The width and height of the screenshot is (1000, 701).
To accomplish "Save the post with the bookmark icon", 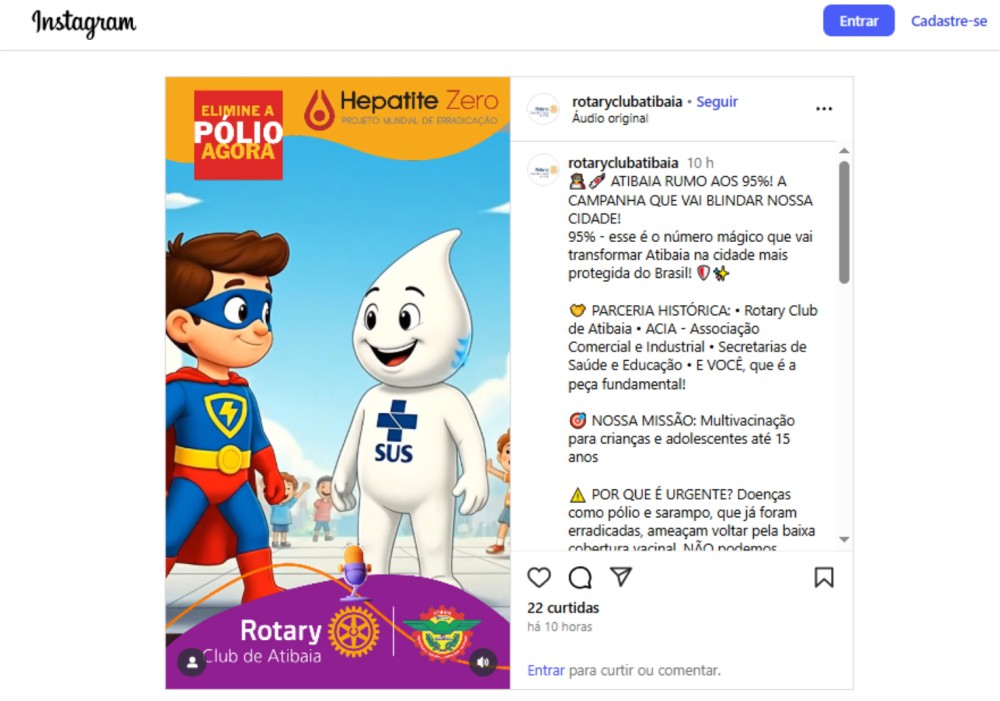I will [824, 577].
